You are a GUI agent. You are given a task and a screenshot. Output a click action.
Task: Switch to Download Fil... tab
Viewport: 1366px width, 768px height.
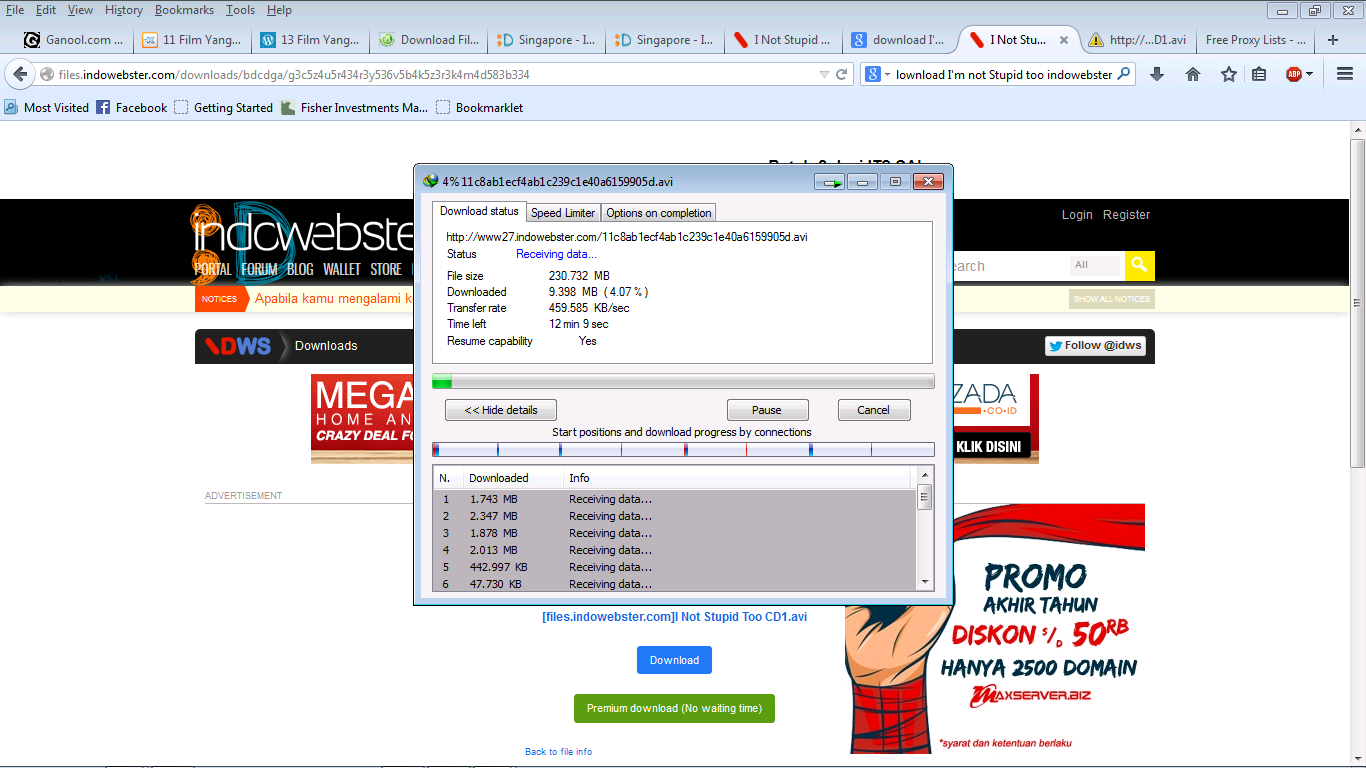coord(429,40)
